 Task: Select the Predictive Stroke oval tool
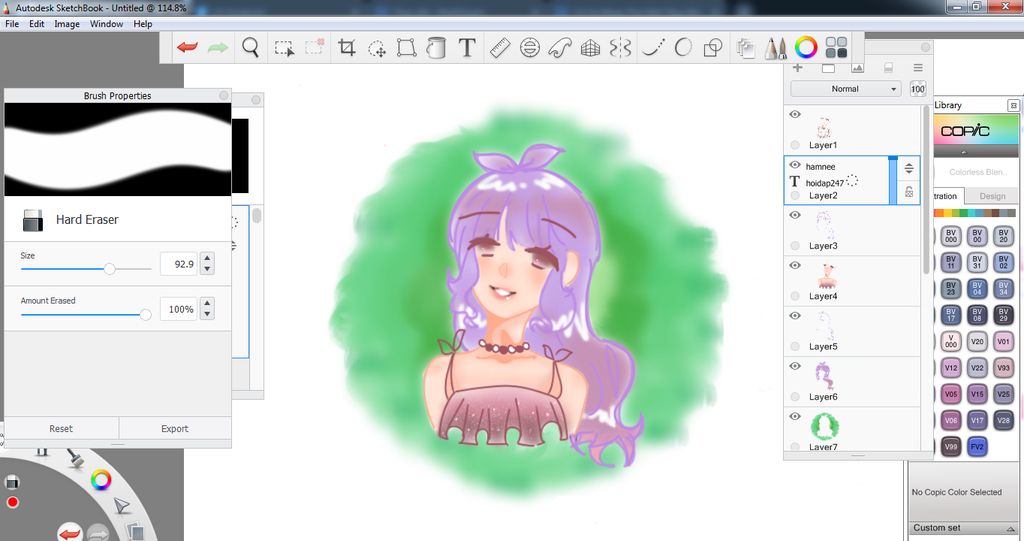pos(683,47)
